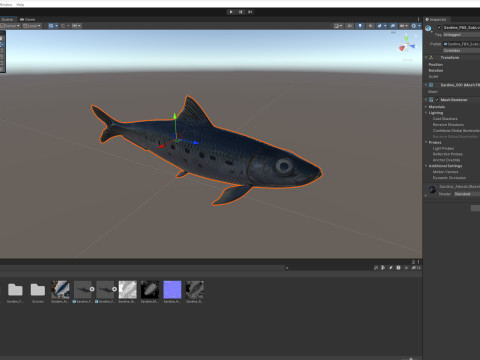Open the Tag dropdown showing Untagged
This screenshot has width=480, height=360.
tap(461, 35)
